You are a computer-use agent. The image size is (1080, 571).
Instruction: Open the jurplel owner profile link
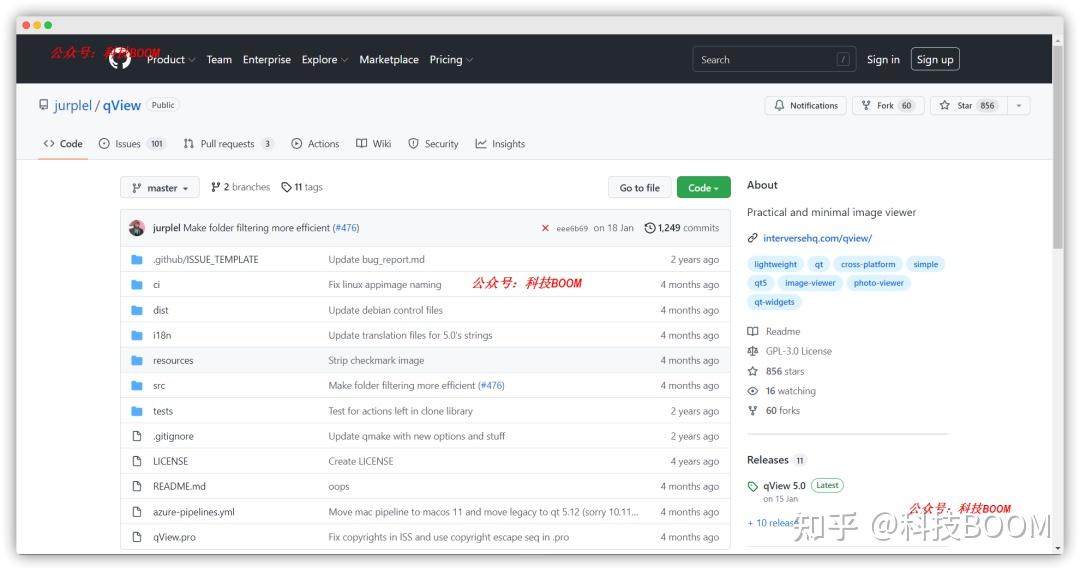72,105
